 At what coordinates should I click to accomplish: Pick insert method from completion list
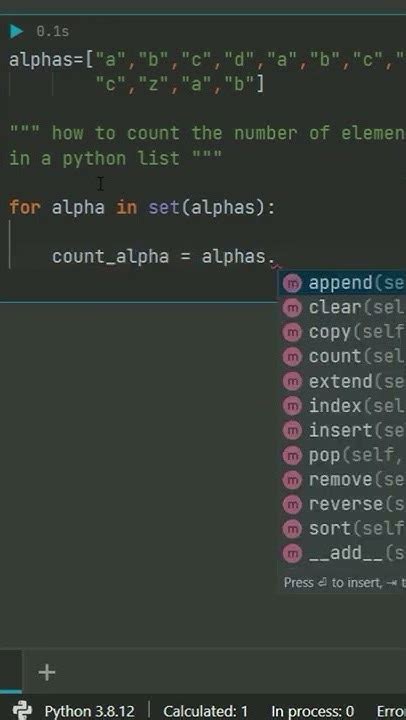[x=342, y=431]
